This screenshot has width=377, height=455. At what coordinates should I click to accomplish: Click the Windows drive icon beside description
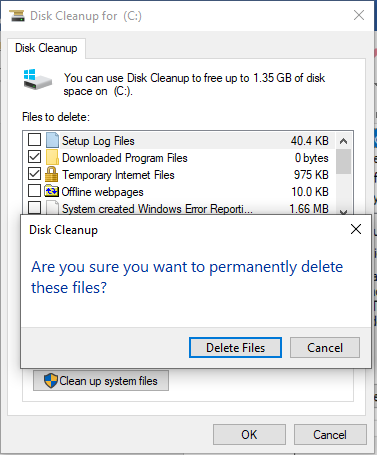pos(37,79)
